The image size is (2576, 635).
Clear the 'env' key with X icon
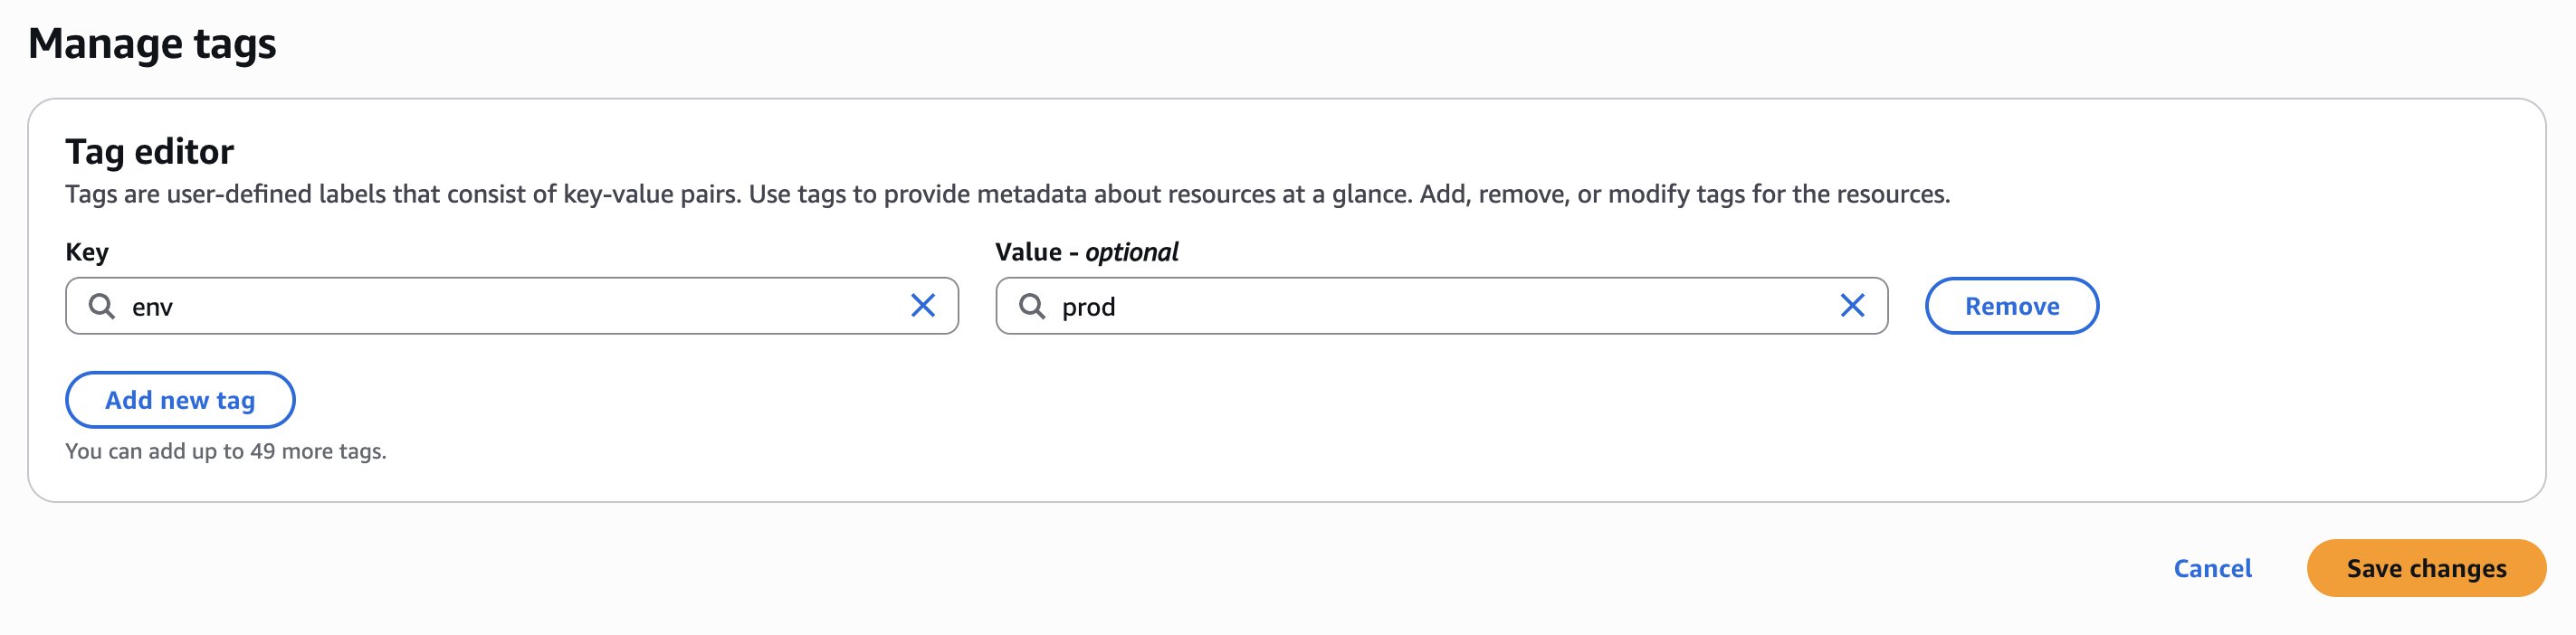pos(923,306)
